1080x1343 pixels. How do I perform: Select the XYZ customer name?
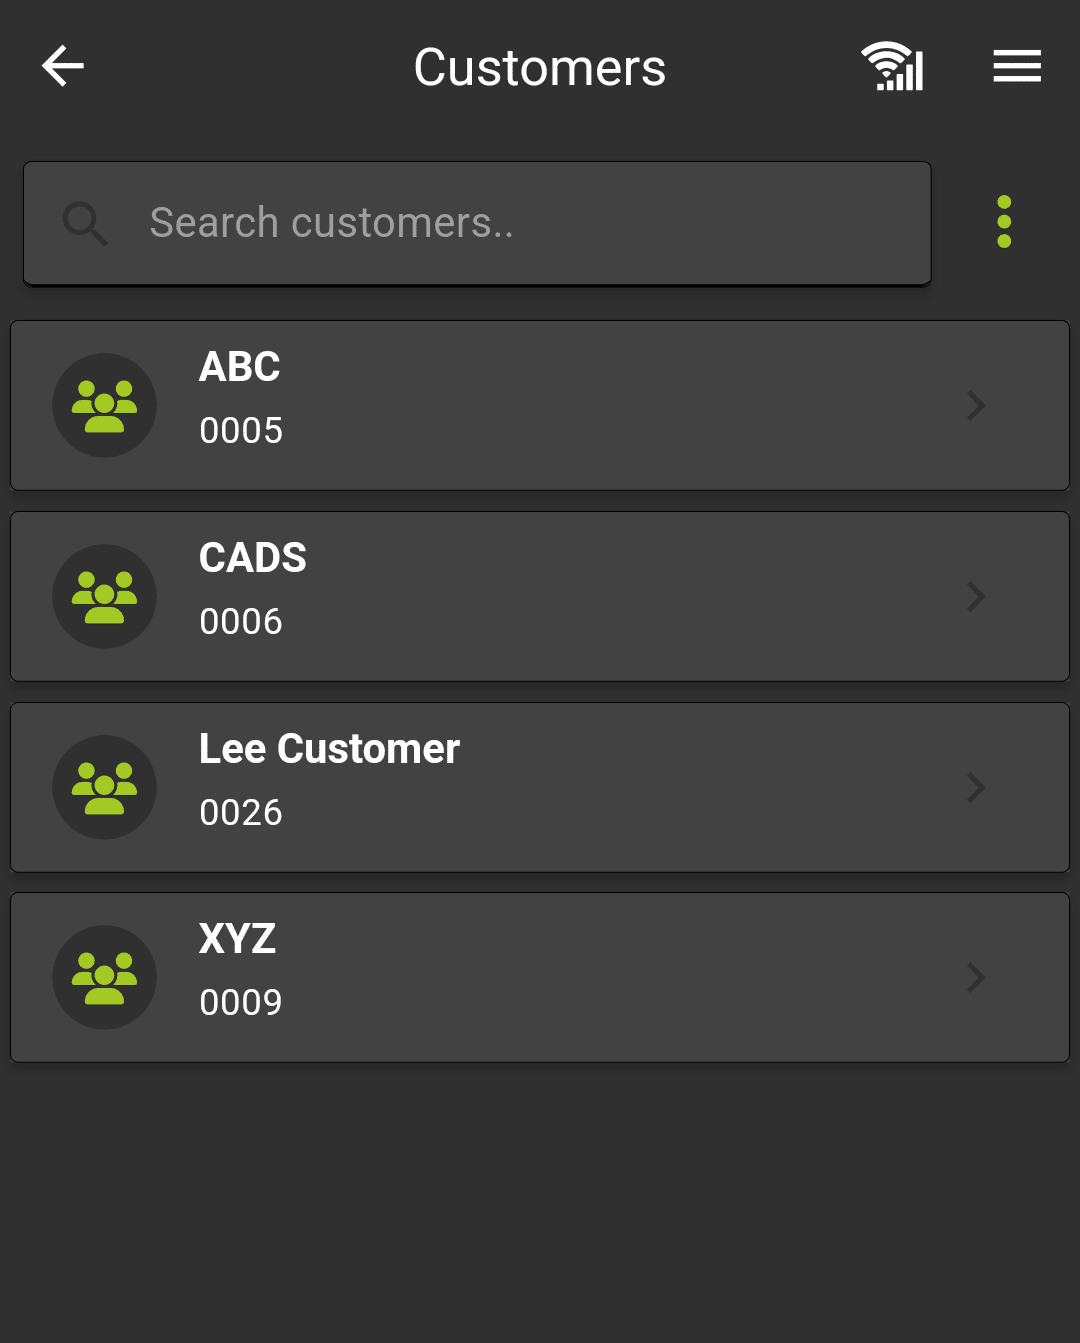tap(237, 939)
